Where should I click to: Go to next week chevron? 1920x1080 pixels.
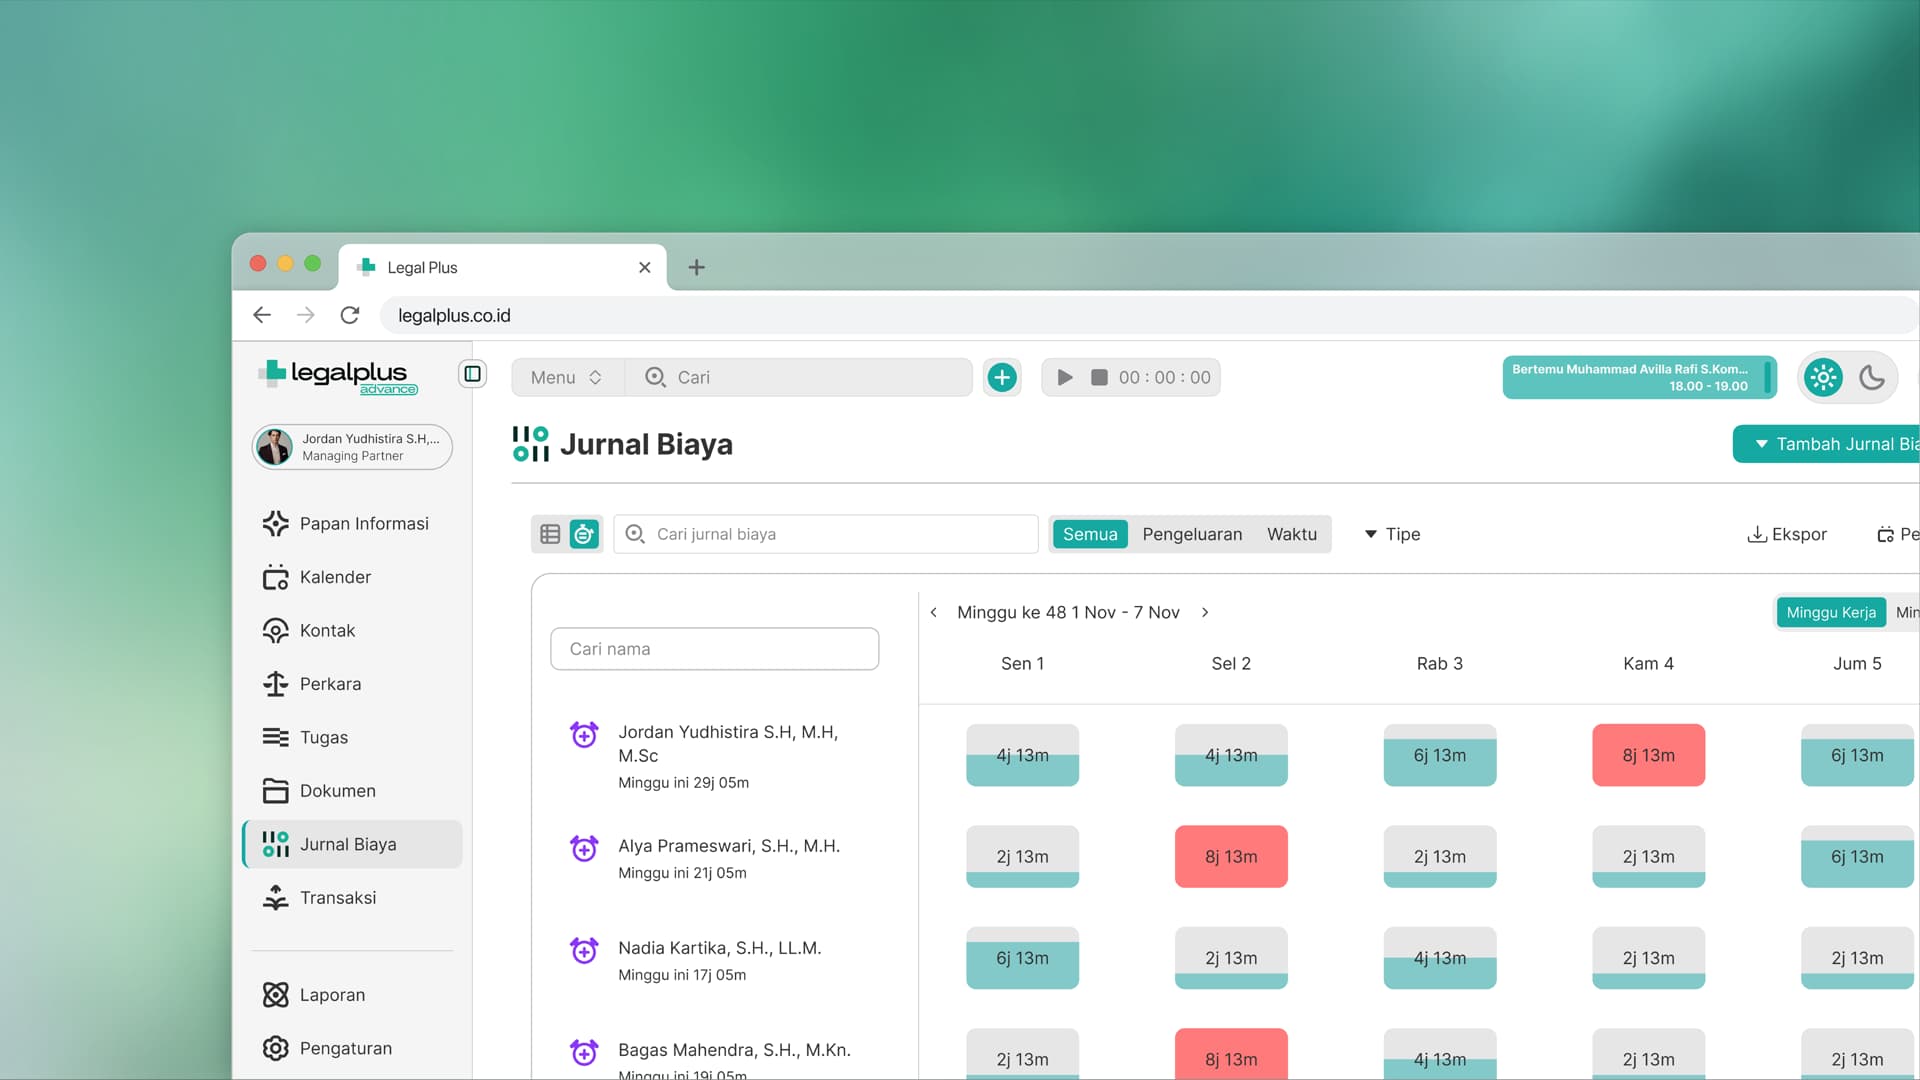coord(1205,612)
